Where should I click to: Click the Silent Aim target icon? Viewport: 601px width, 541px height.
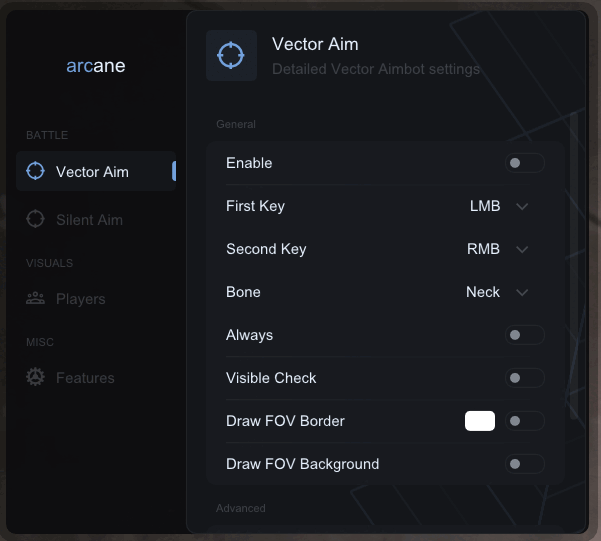click(36, 219)
